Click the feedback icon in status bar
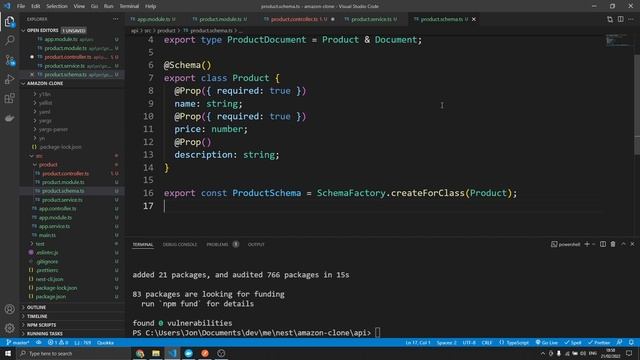Screen dimensions: 640x360 [x=620, y=342]
